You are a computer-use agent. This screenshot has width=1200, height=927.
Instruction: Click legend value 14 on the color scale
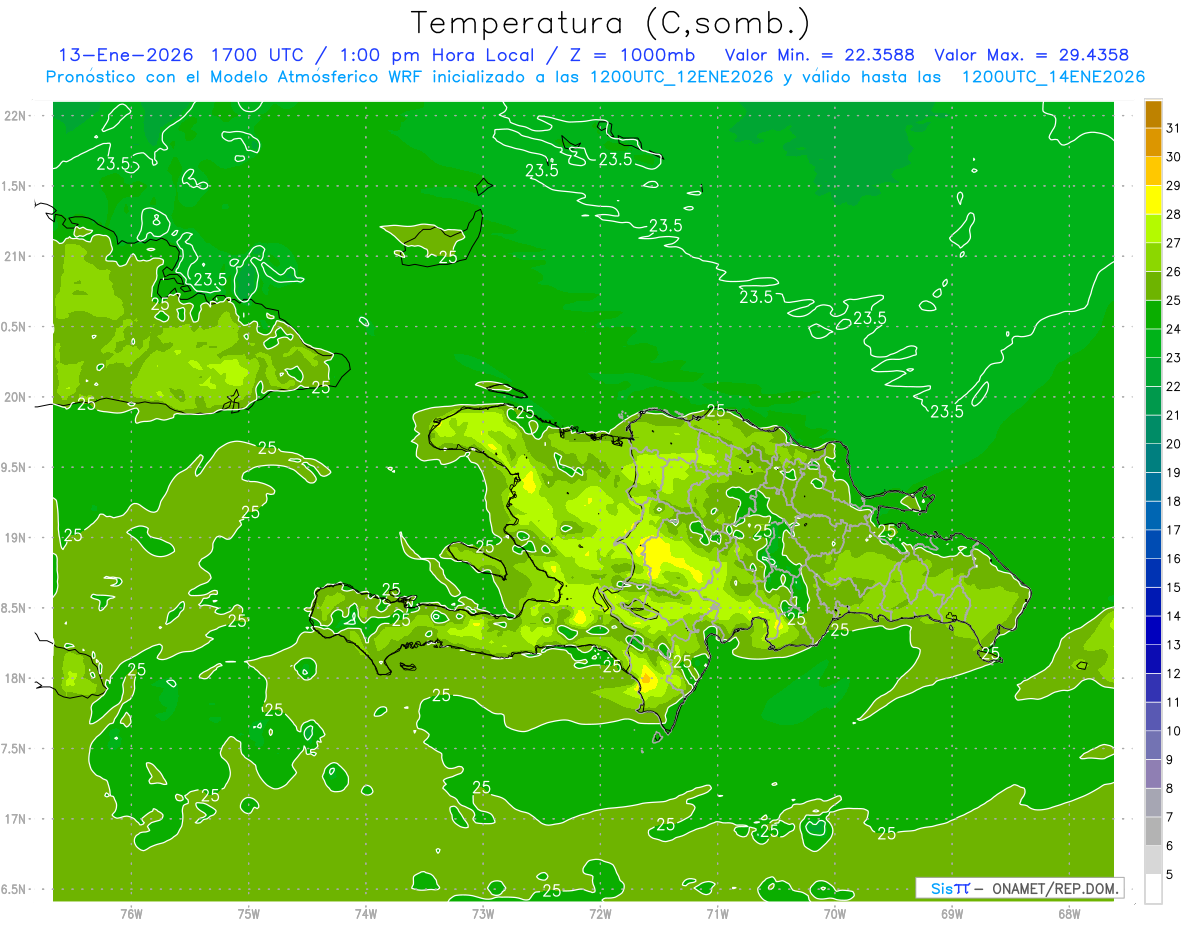tap(1174, 616)
